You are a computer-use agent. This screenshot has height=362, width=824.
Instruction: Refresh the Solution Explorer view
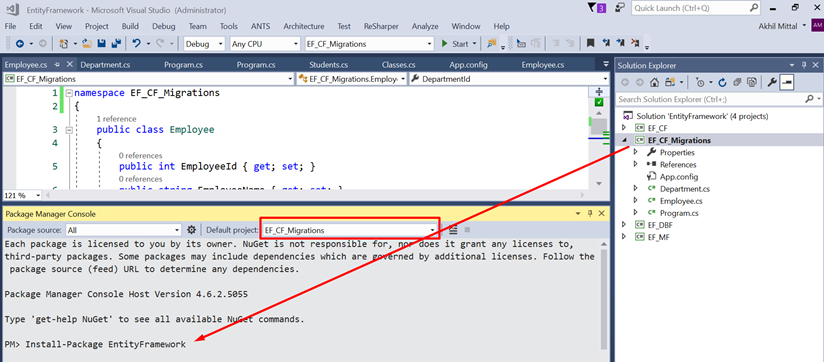[722, 82]
